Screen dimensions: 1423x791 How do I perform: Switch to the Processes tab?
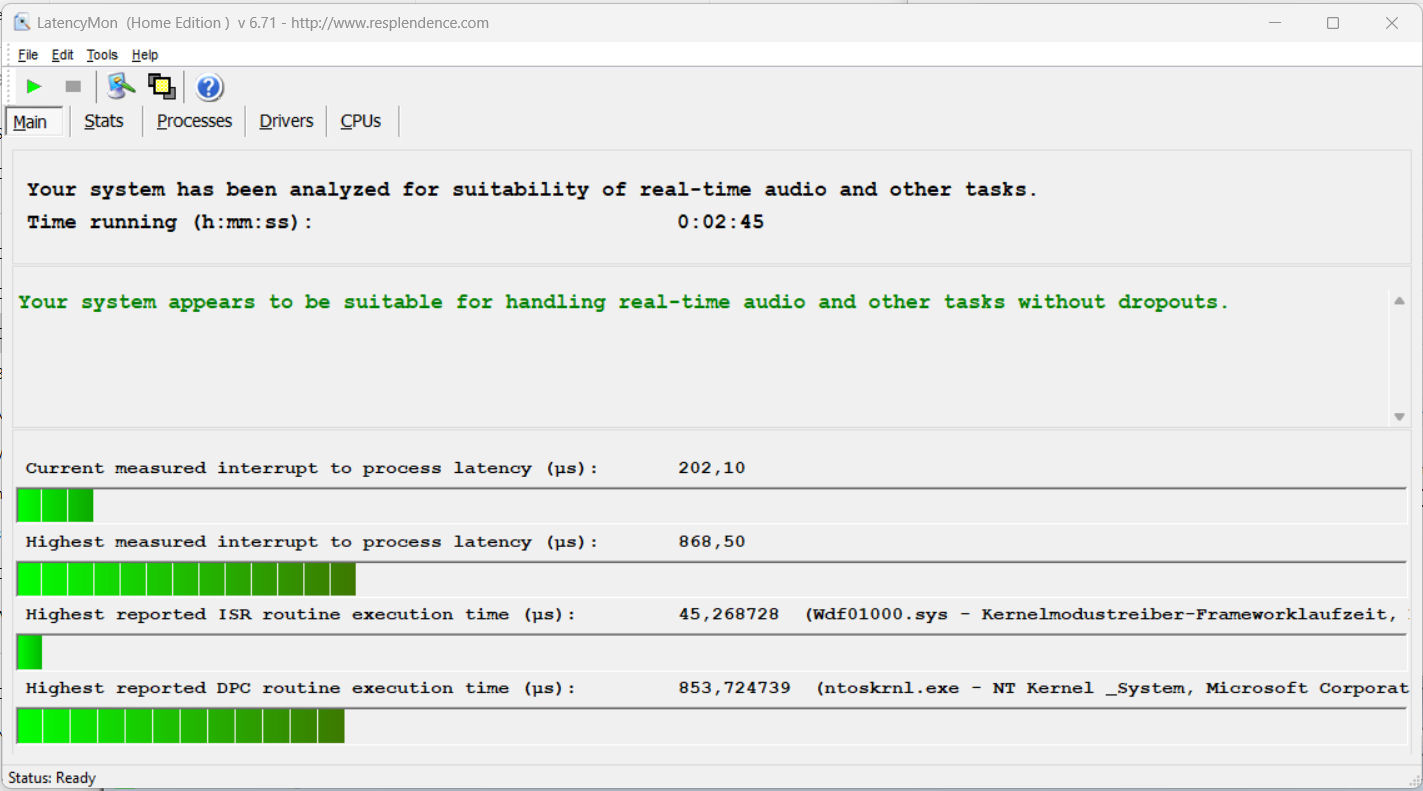click(194, 121)
